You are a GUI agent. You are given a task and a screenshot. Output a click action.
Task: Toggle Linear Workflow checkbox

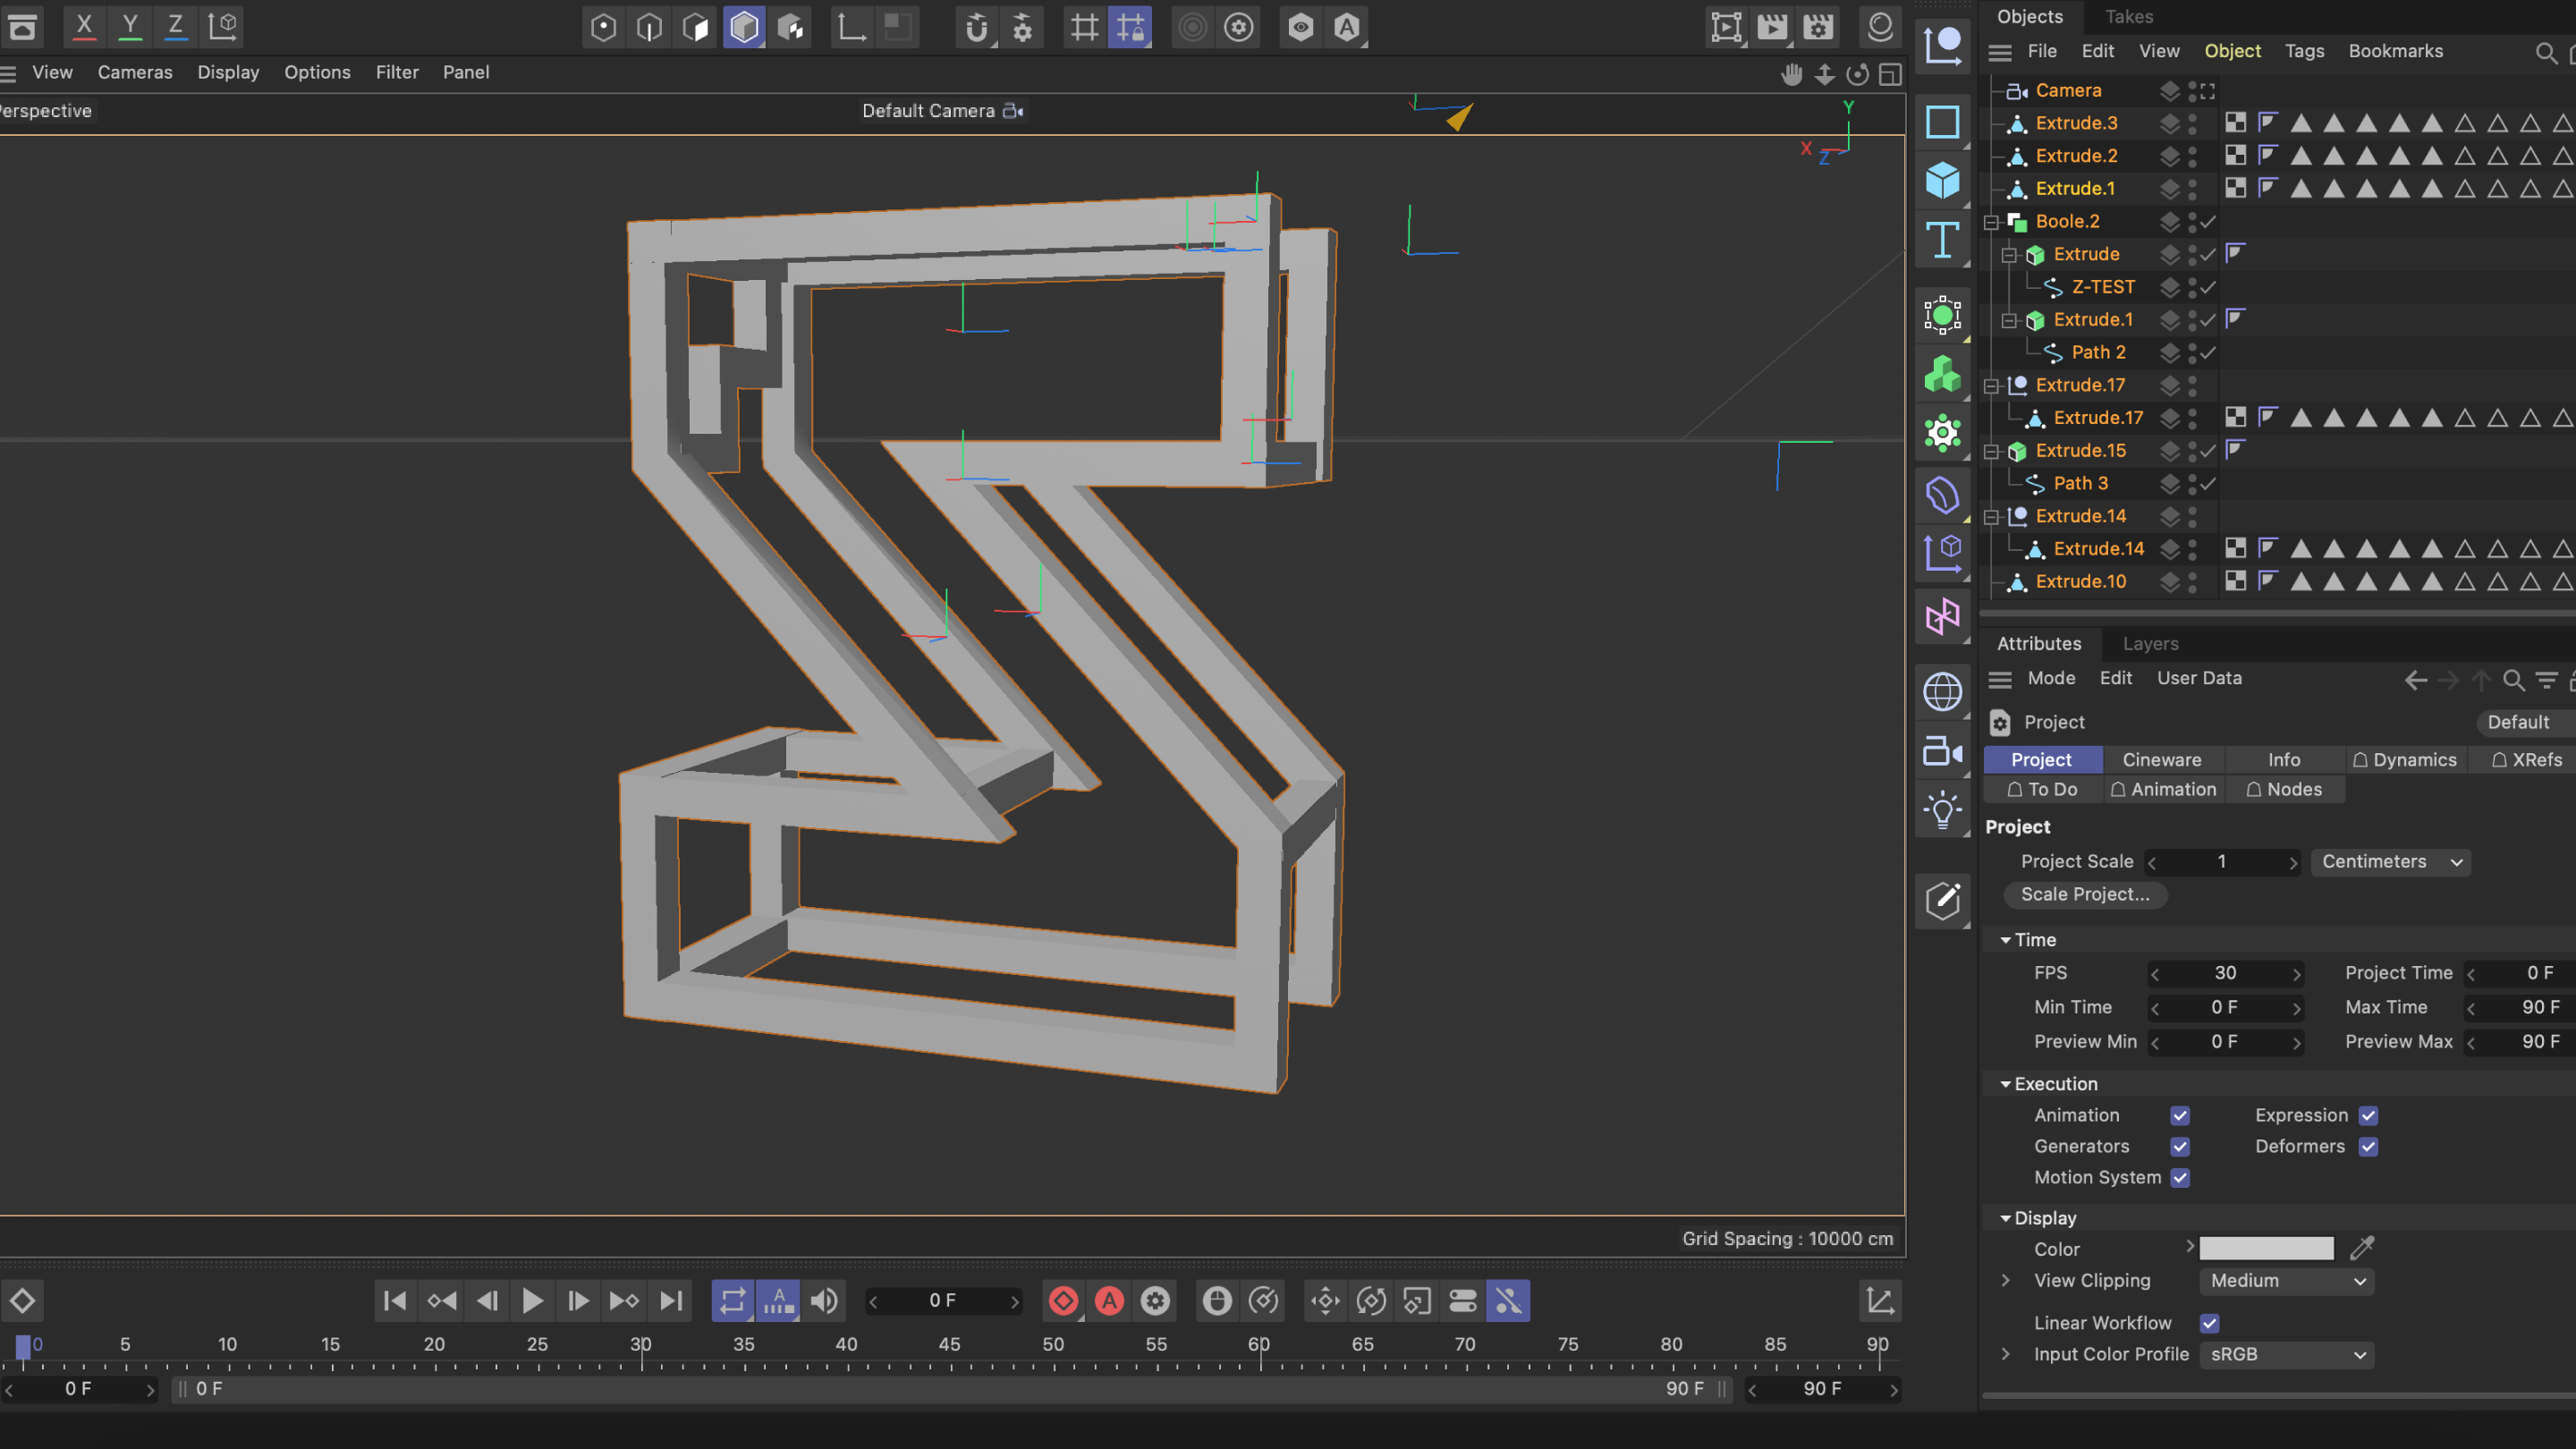click(2210, 1323)
